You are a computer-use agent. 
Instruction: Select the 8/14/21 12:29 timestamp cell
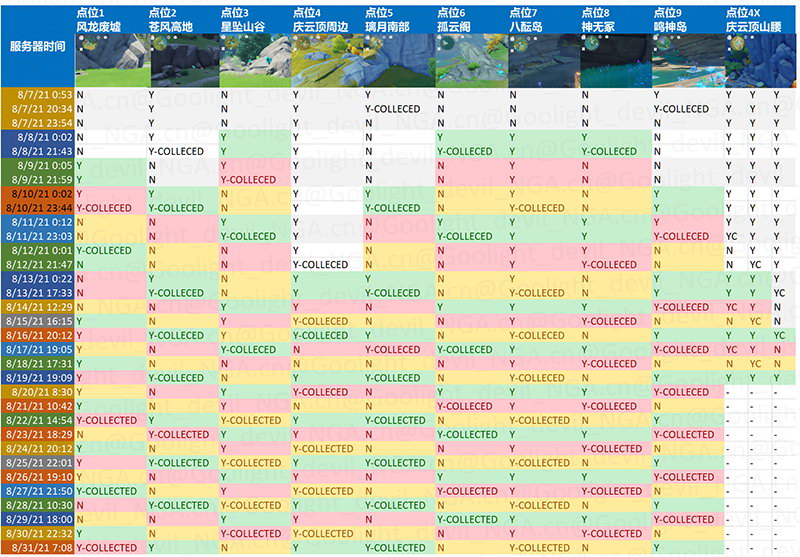pyautogui.click(x=38, y=307)
